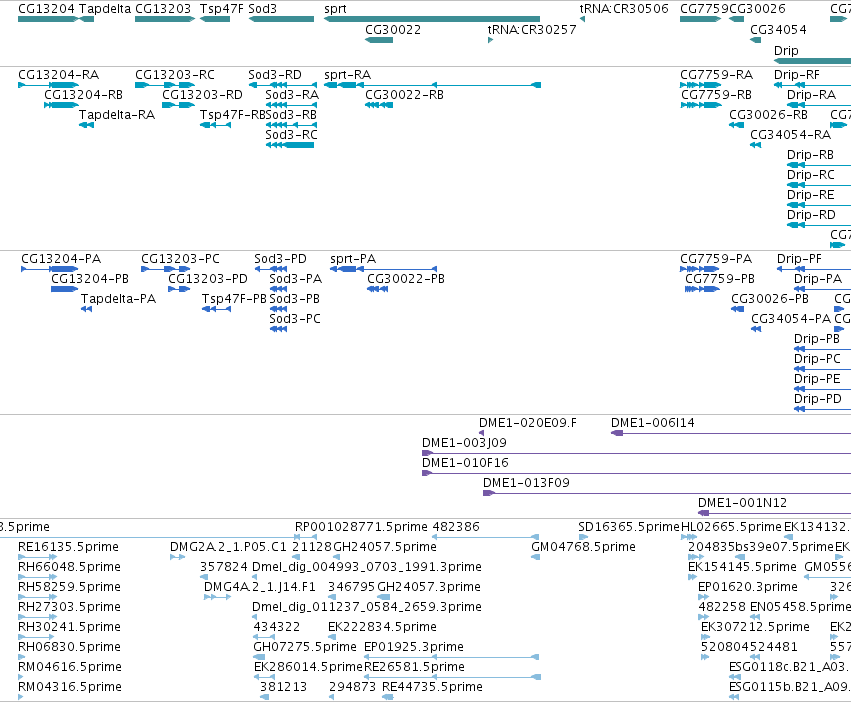The width and height of the screenshot is (851, 702).
Task: Select the DME1-020E09.F BAC feature
Action: click(481, 433)
